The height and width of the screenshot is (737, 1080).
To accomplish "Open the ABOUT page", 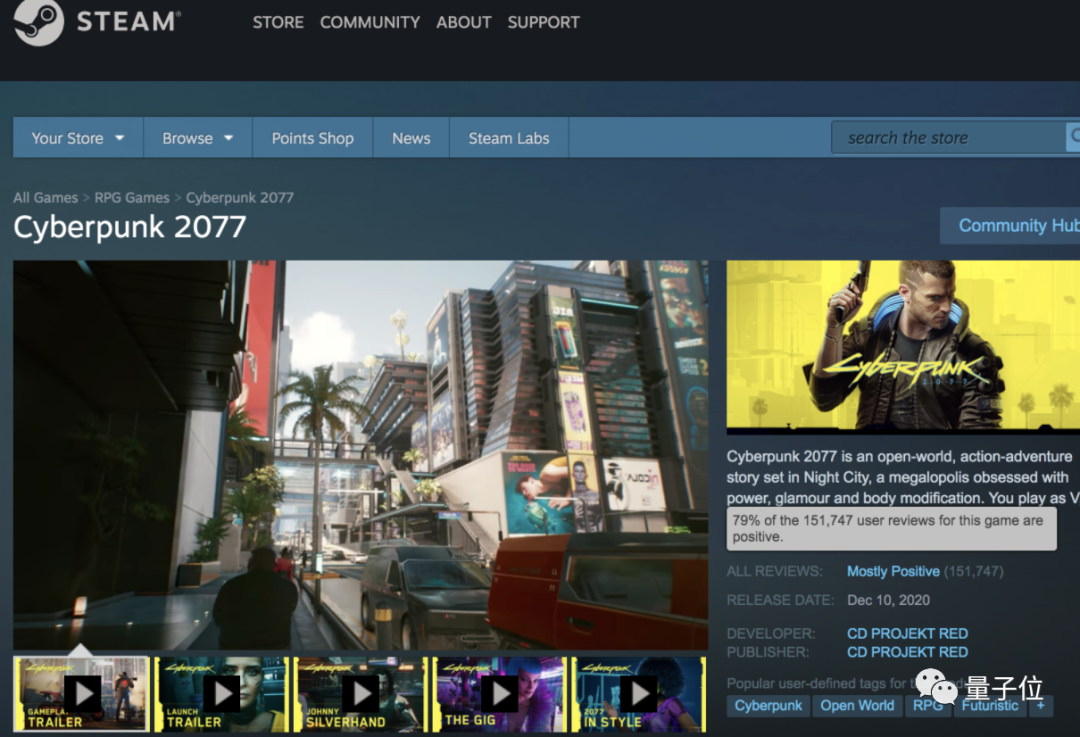I will tap(464, 23).
